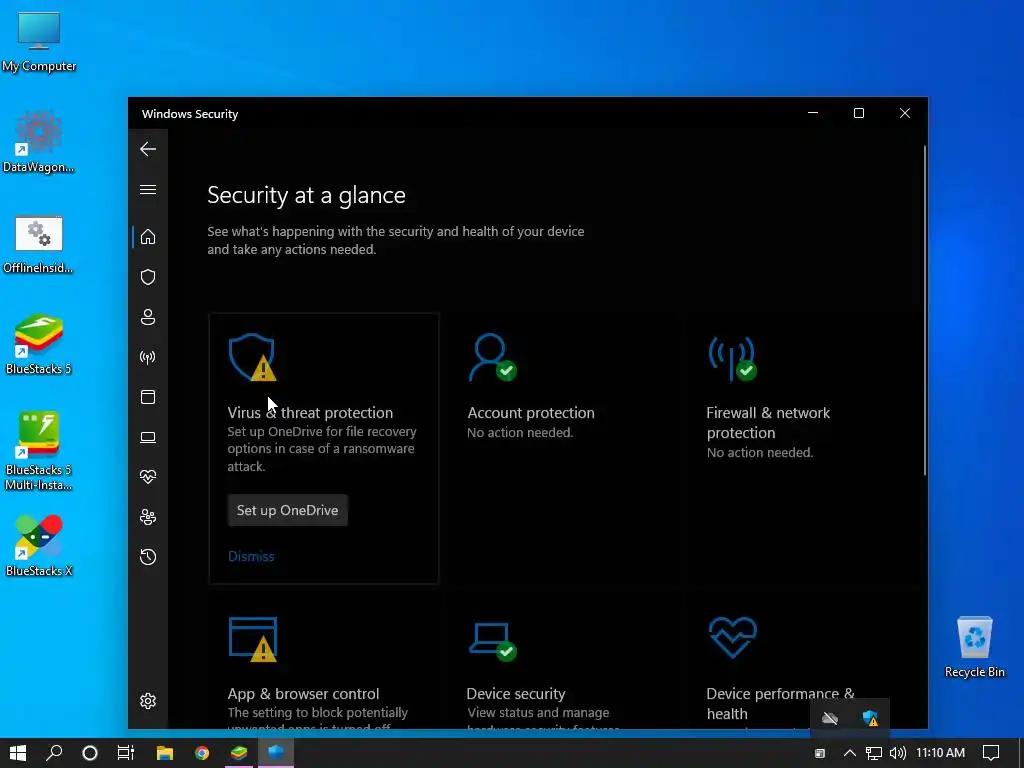Open App & browser control heading
Screen dimensions: 1024x768
[303, 694]
